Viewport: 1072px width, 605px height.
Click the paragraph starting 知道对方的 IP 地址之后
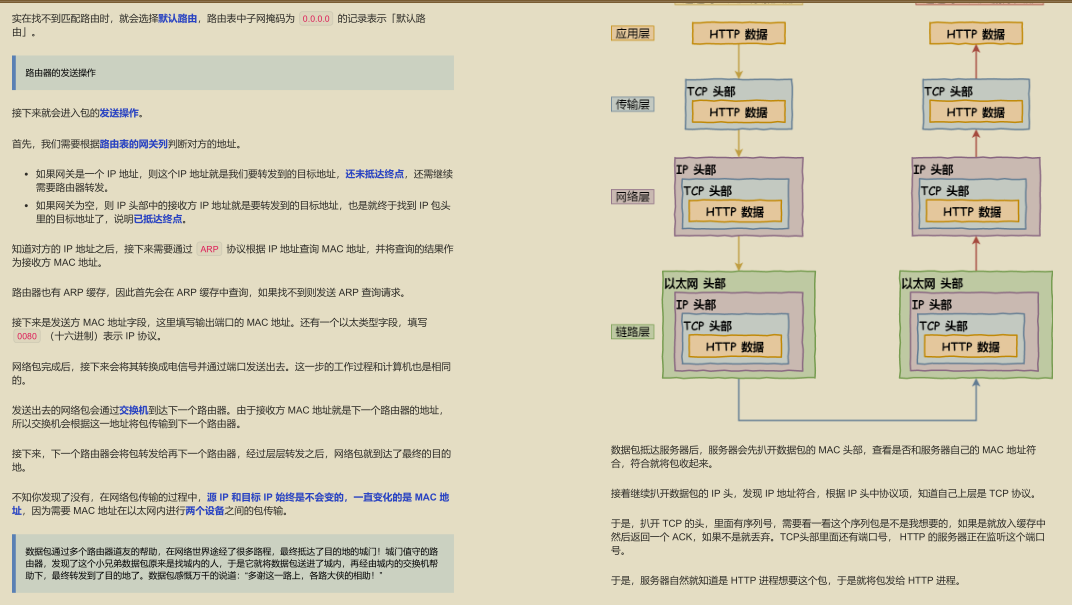232,256
